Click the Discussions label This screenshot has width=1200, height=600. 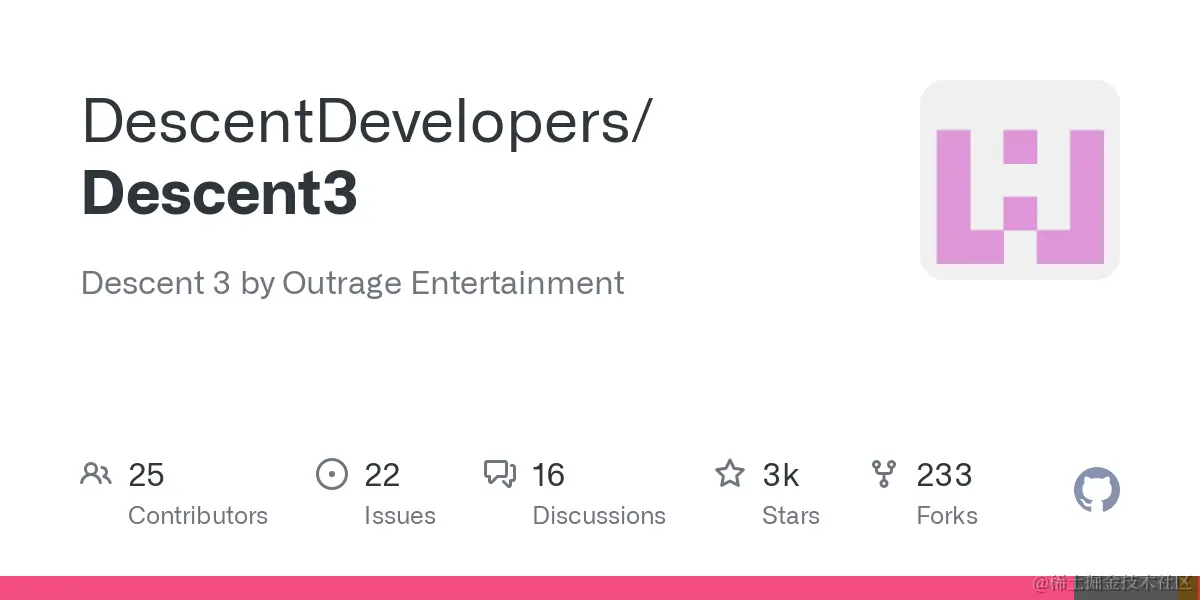point(599,516)
